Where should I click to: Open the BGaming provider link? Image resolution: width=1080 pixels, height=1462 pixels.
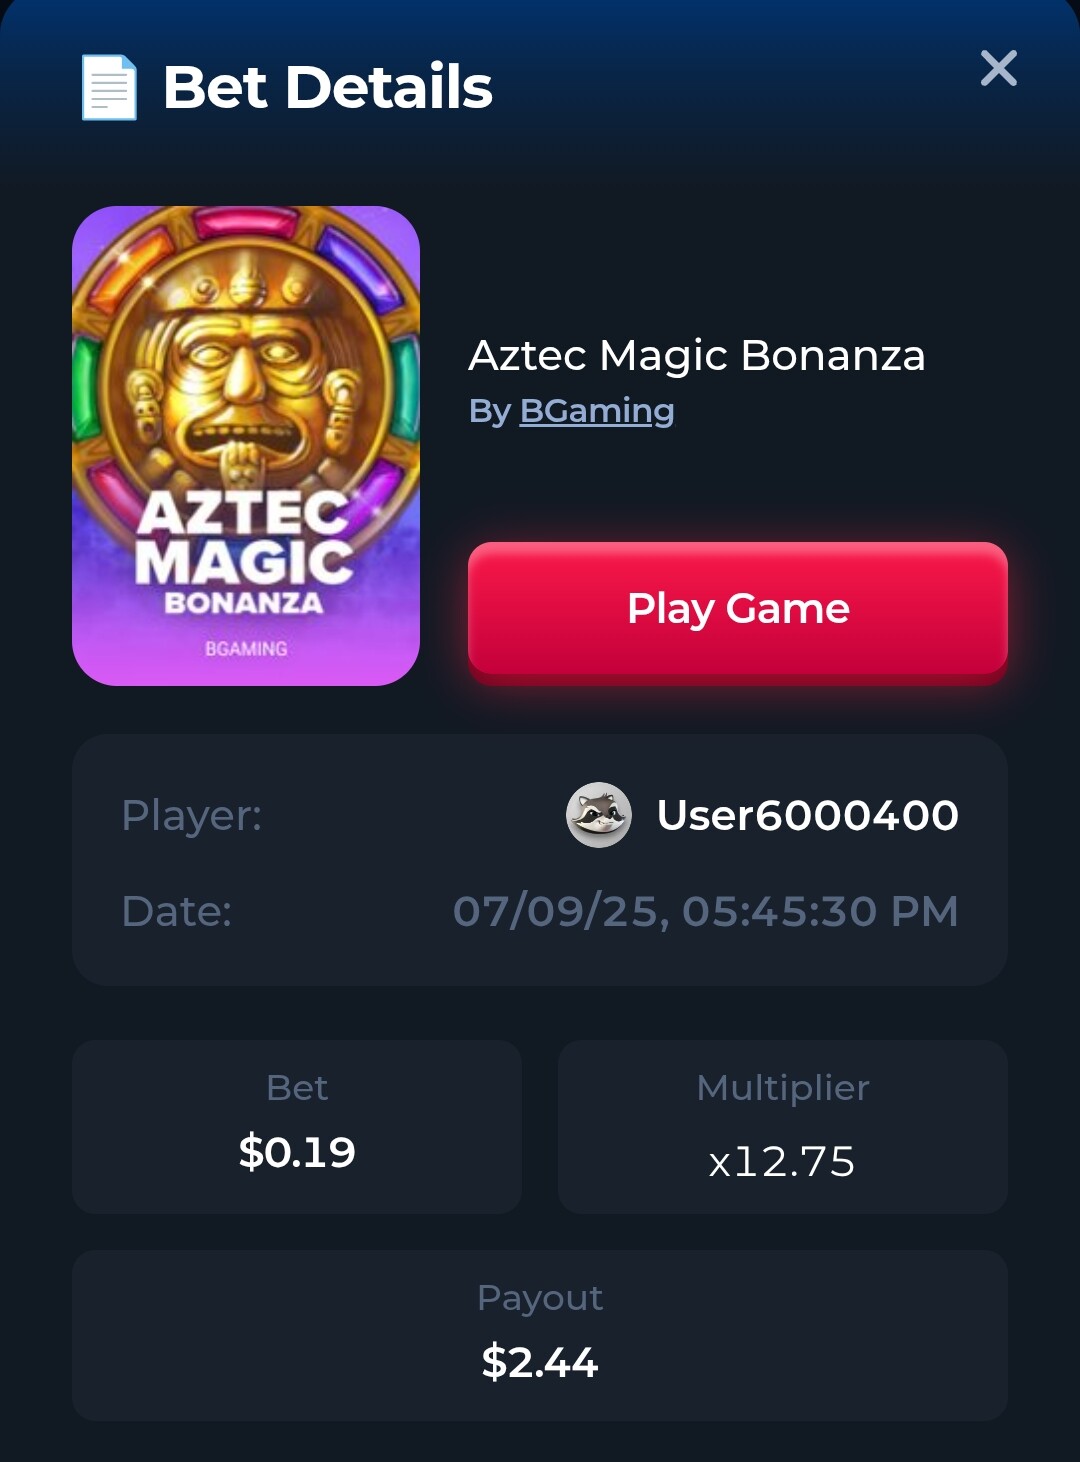(597, 410)
